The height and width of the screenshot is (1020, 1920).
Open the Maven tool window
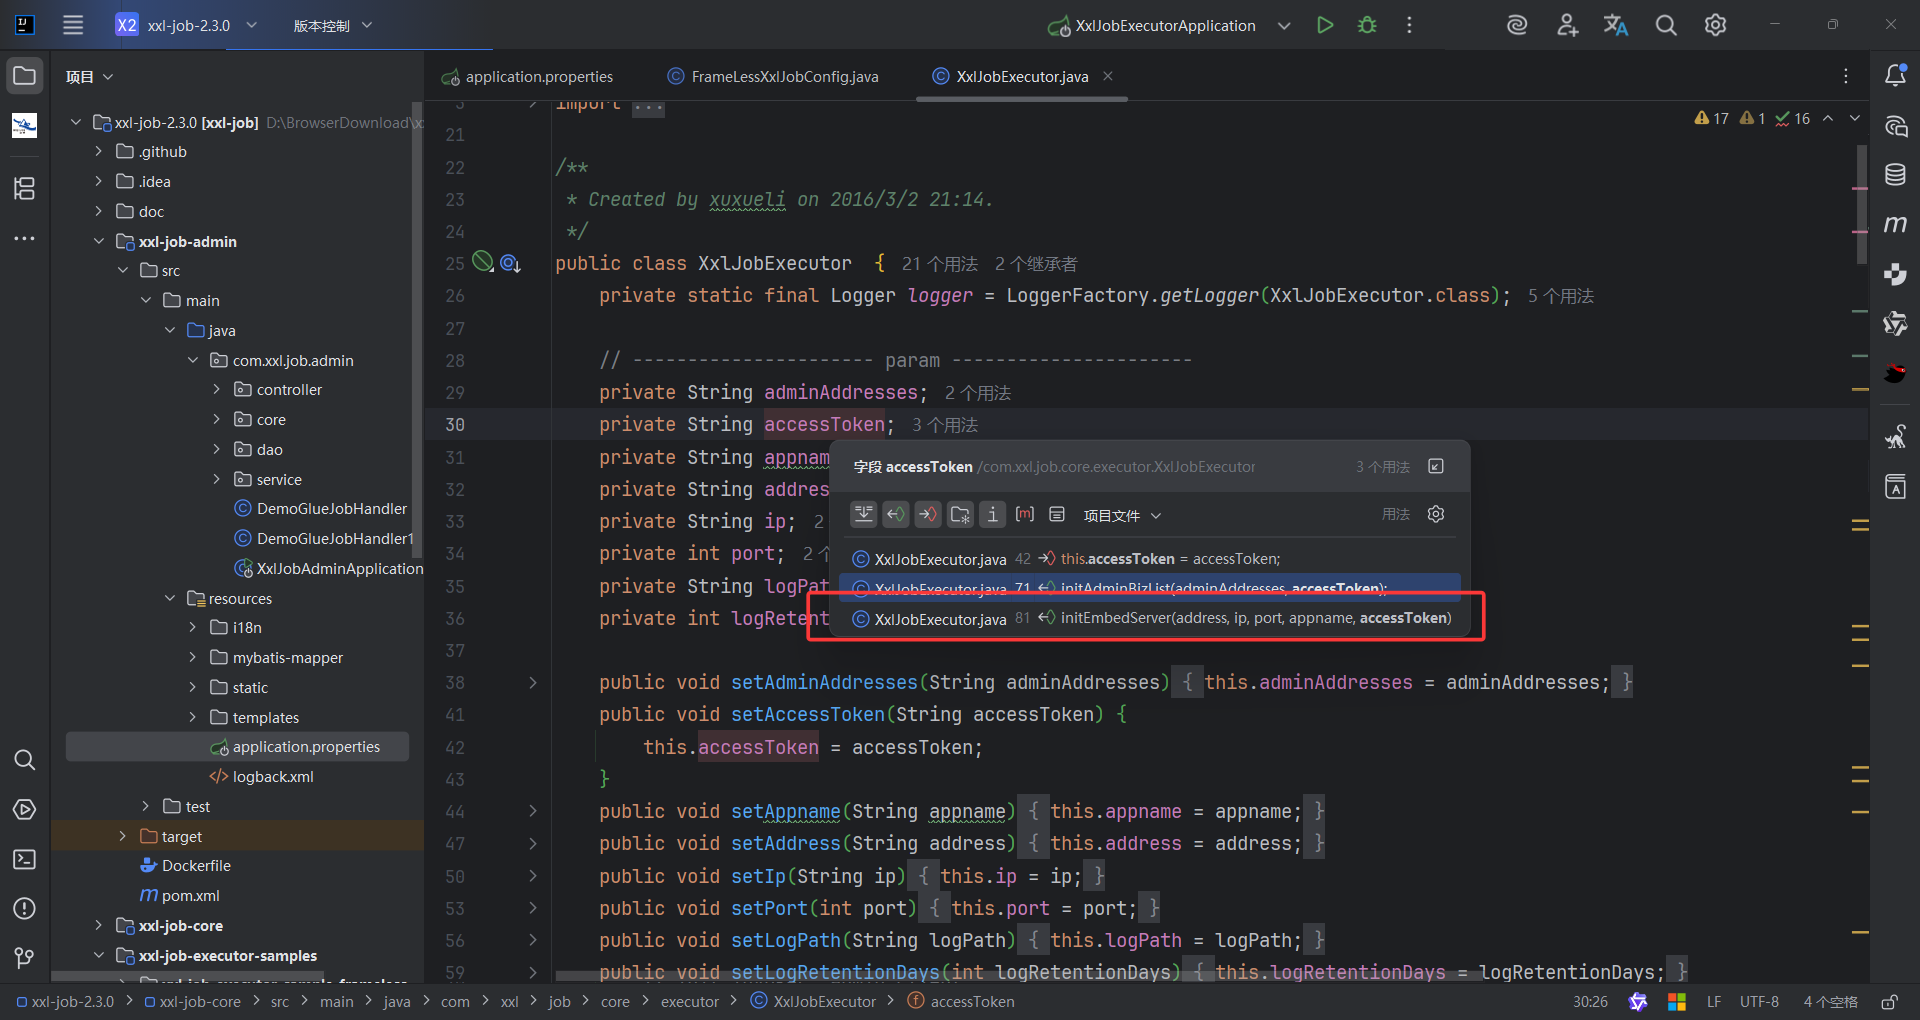[1895, 224]
